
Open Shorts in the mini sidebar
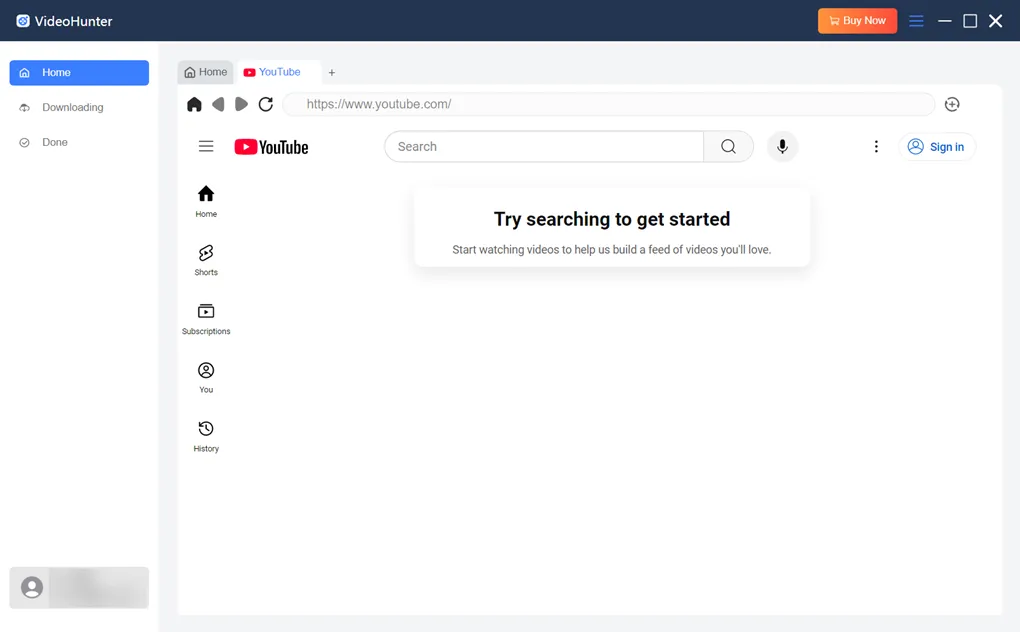click(x=206, y=260)
